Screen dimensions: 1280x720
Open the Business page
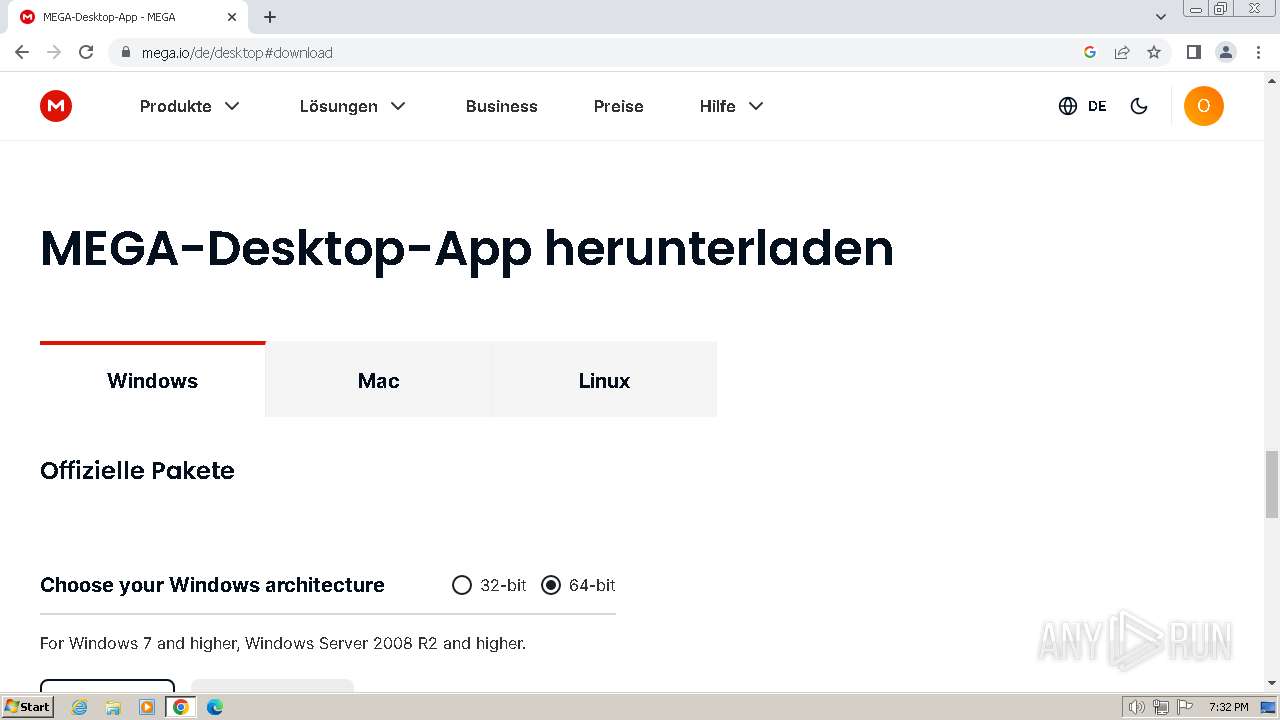click(x=502, y=106)
